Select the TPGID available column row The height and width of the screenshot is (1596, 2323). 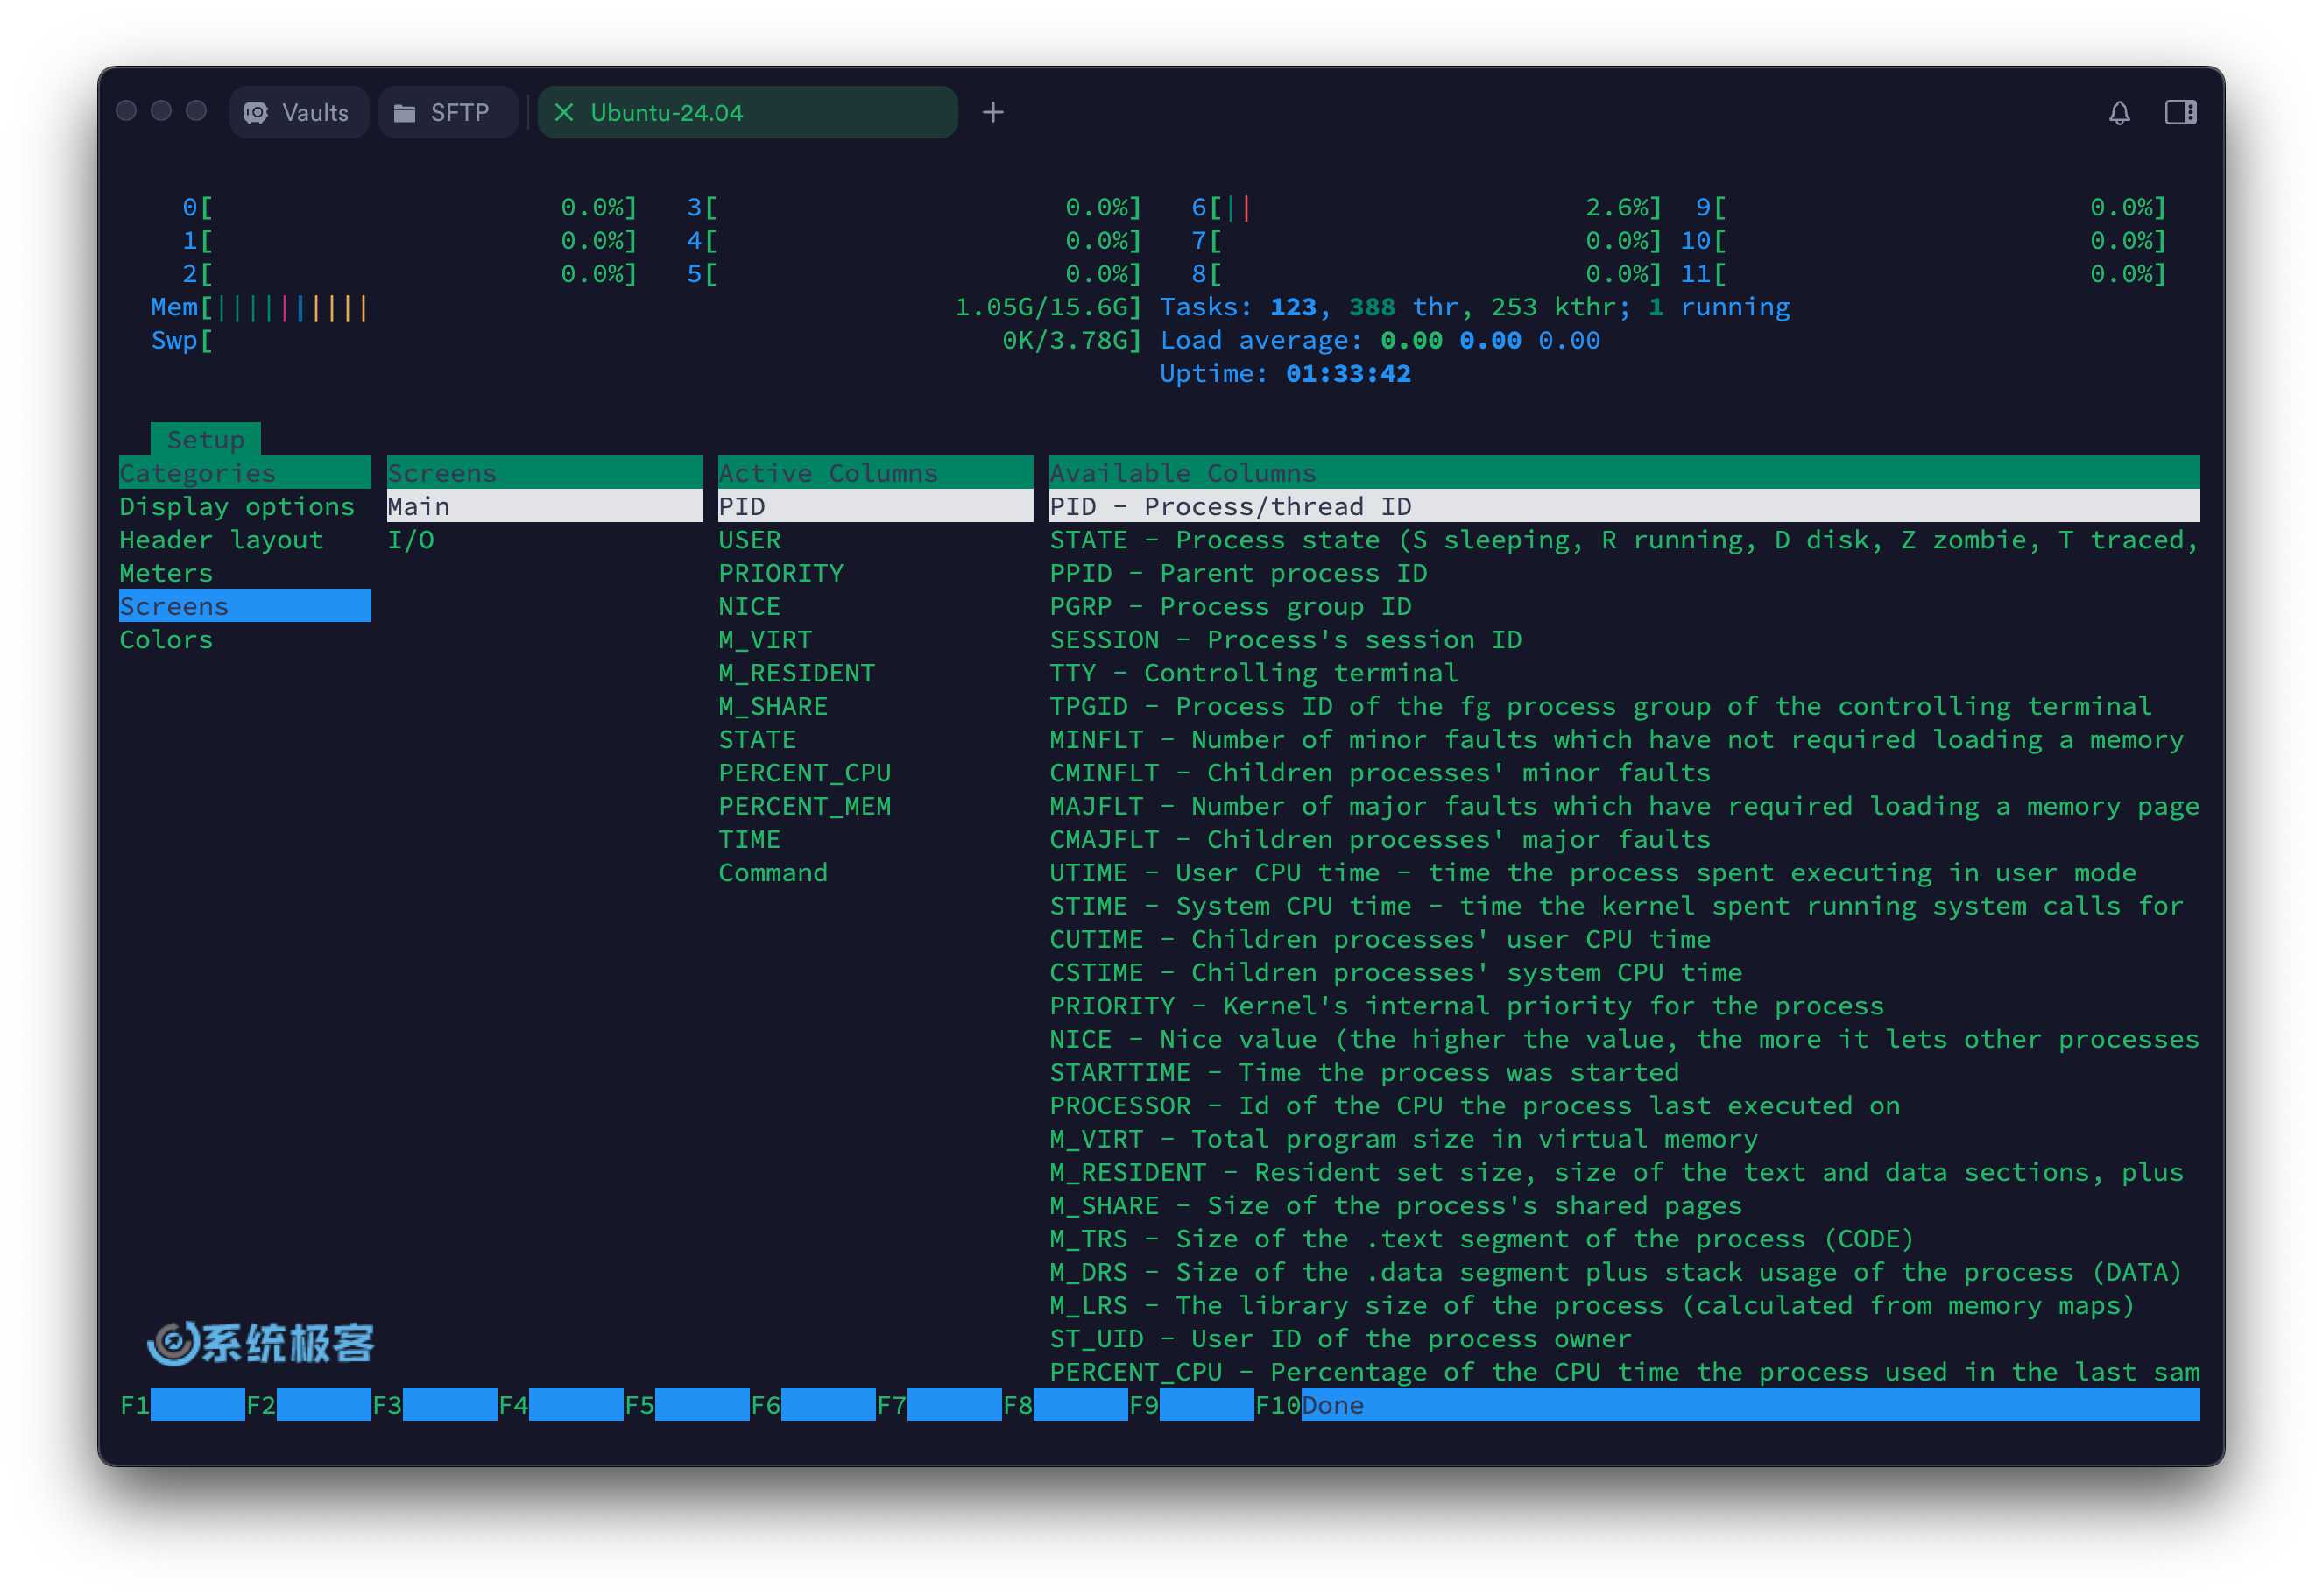(x=1624, y=706)
